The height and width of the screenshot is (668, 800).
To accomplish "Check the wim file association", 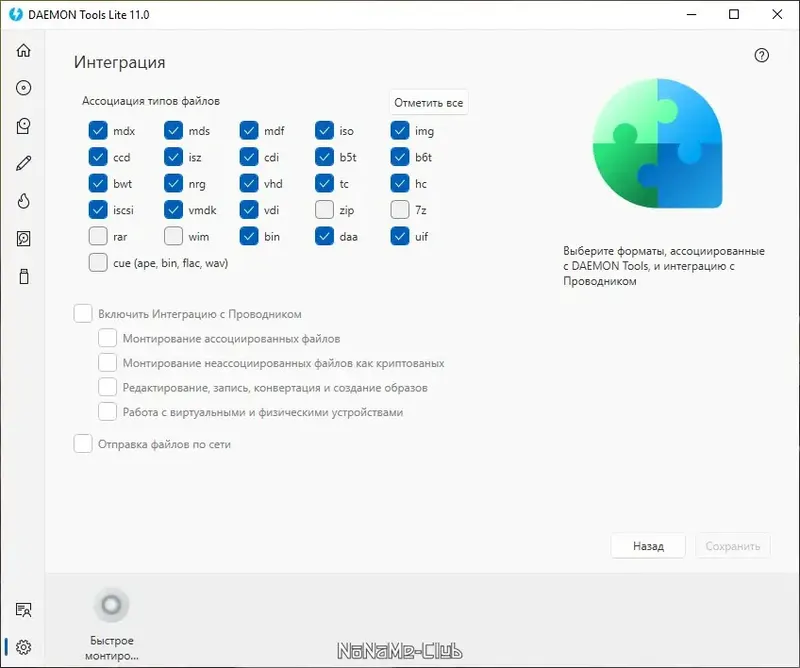I will coord(173,236).
